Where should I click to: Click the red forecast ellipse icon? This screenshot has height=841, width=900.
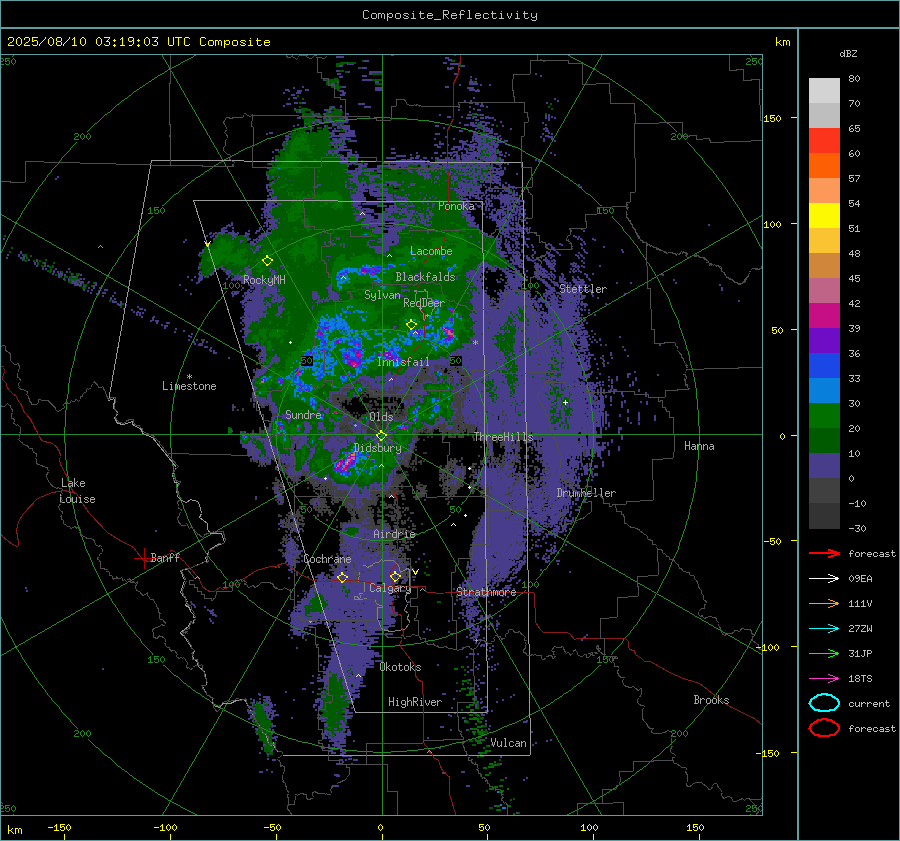[824, 728]
